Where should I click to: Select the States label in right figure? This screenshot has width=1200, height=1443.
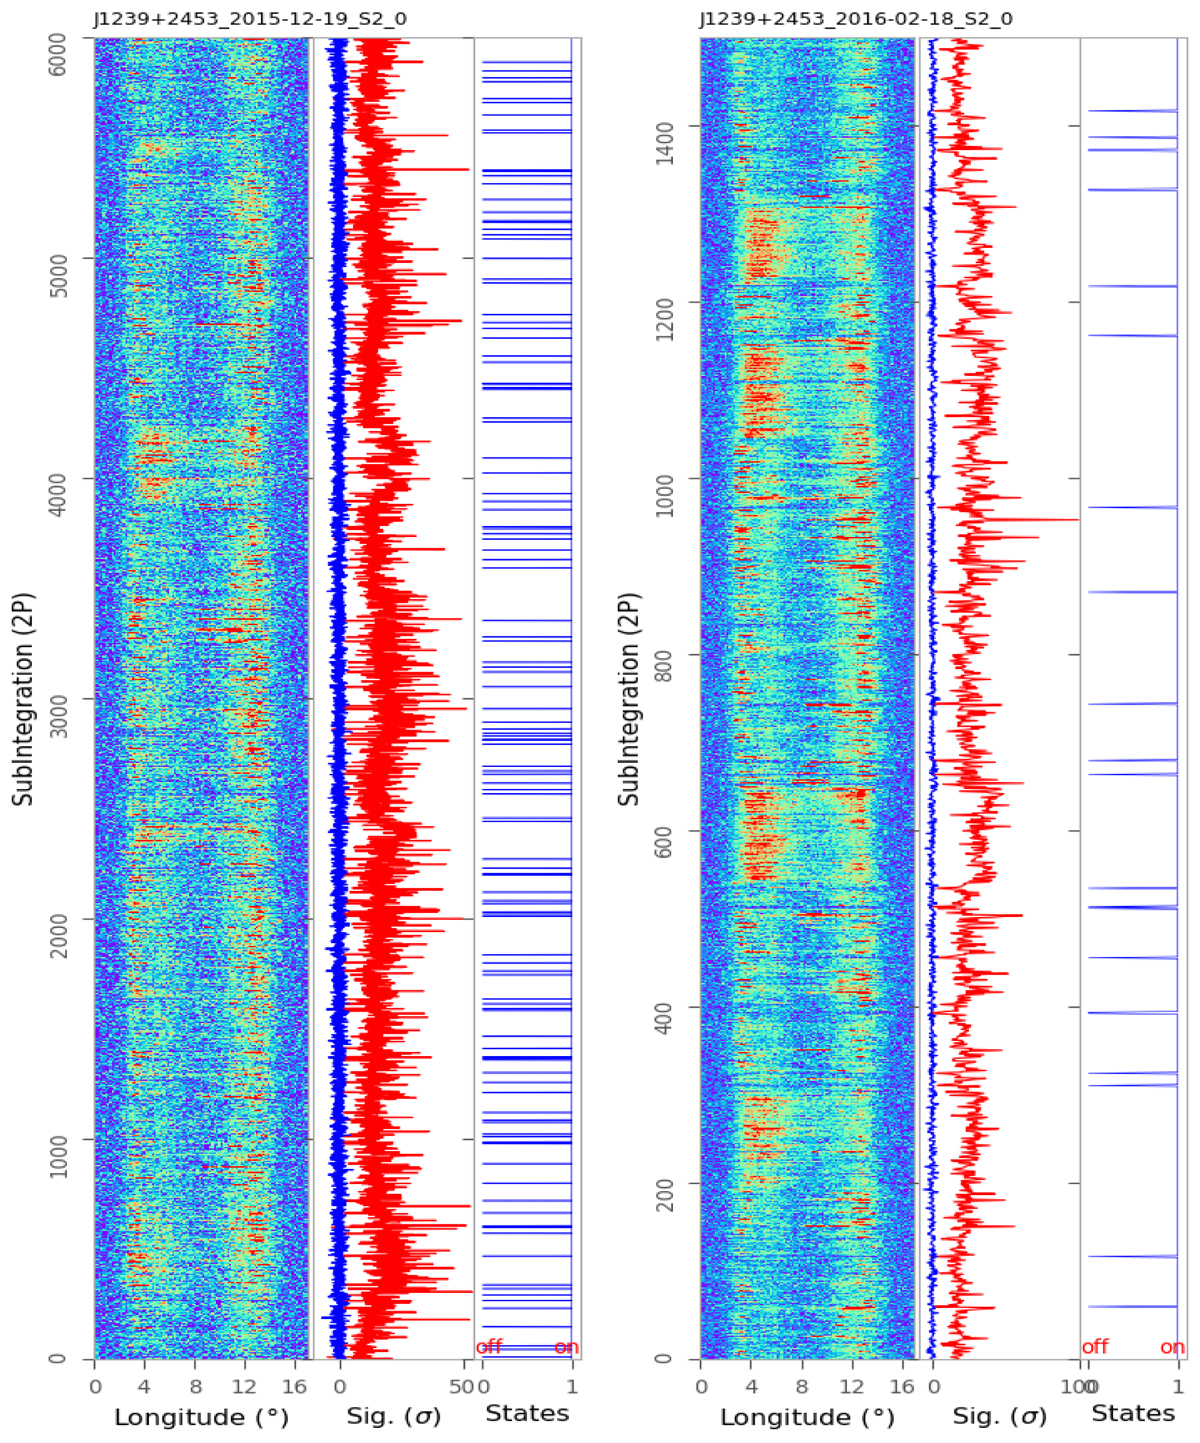(x=1132, y=1413)
